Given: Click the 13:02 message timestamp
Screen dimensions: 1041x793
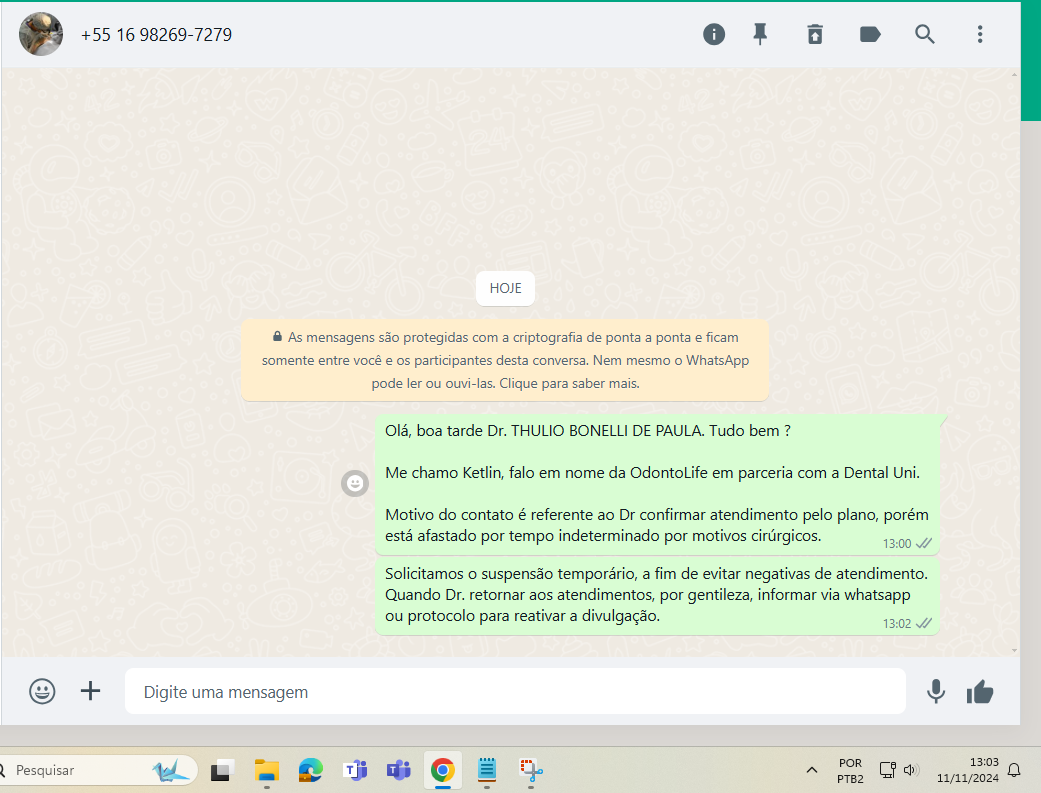Looking at the screenshot, I should click(896, 624).
